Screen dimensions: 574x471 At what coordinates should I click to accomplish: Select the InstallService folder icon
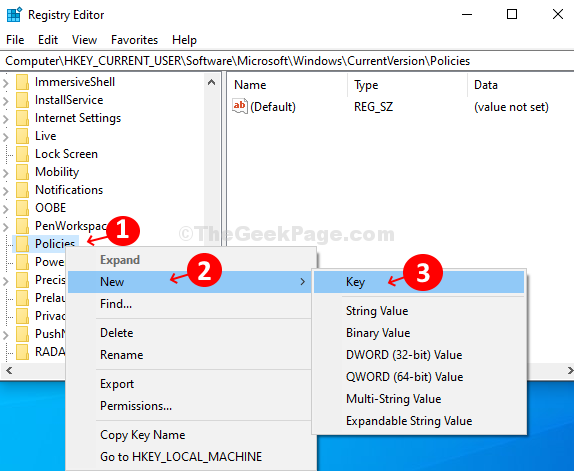click(22, 100)
